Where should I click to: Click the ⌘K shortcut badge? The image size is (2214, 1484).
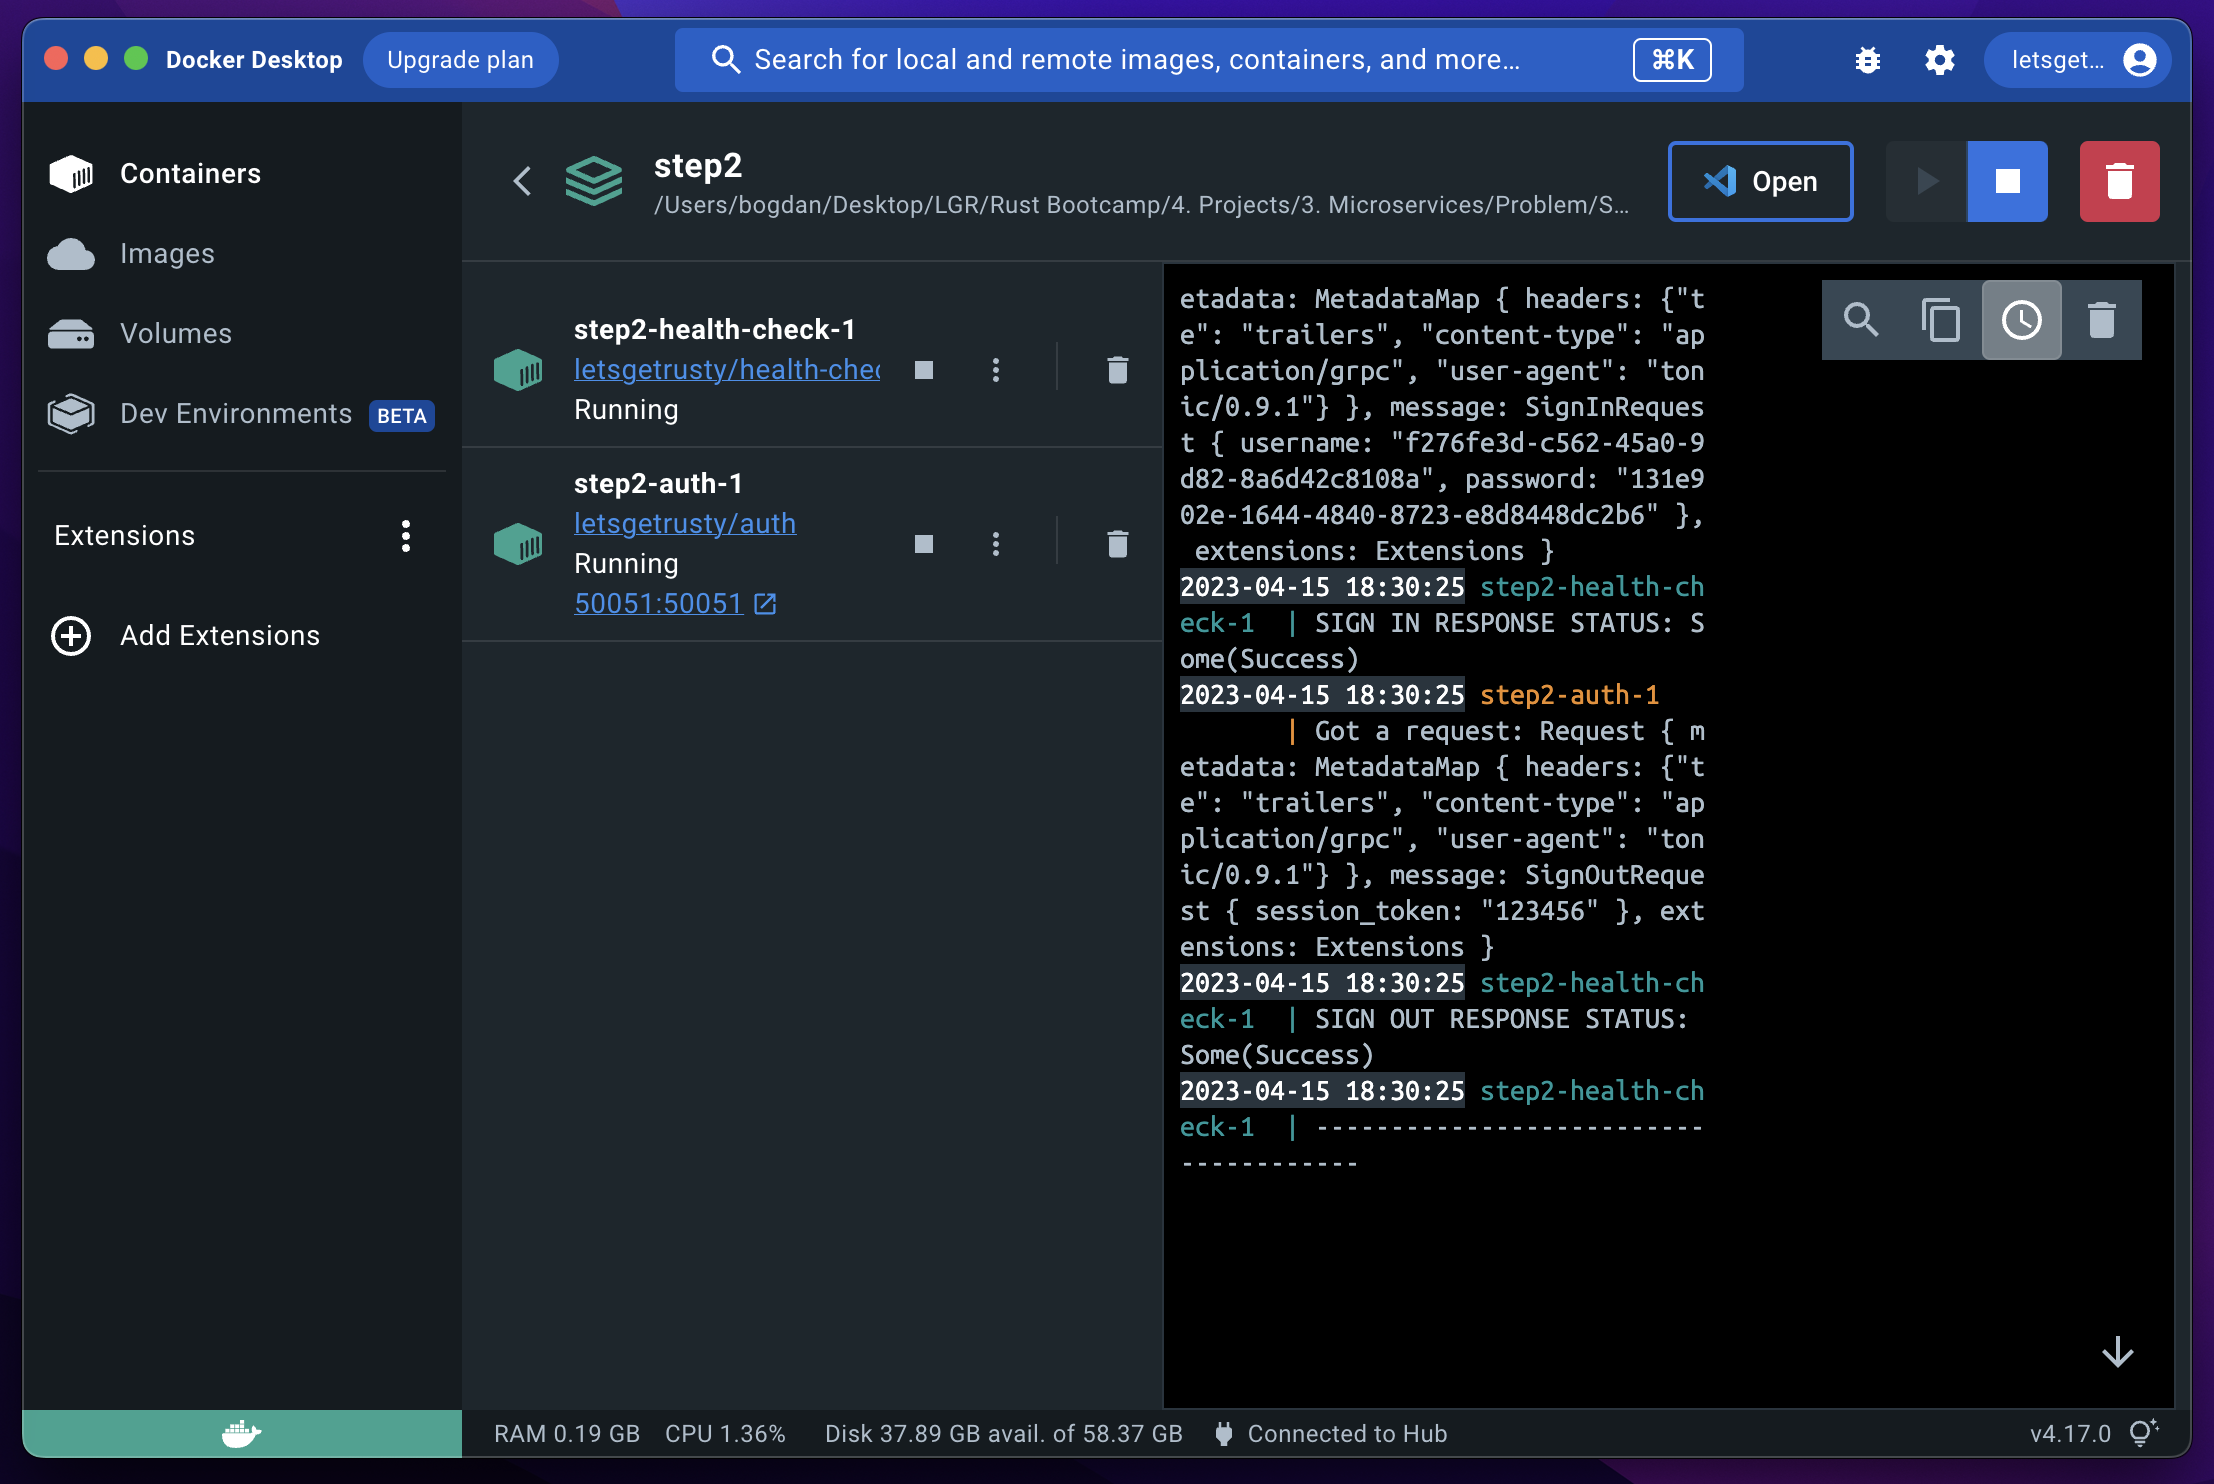click(x=1672, y=60)
